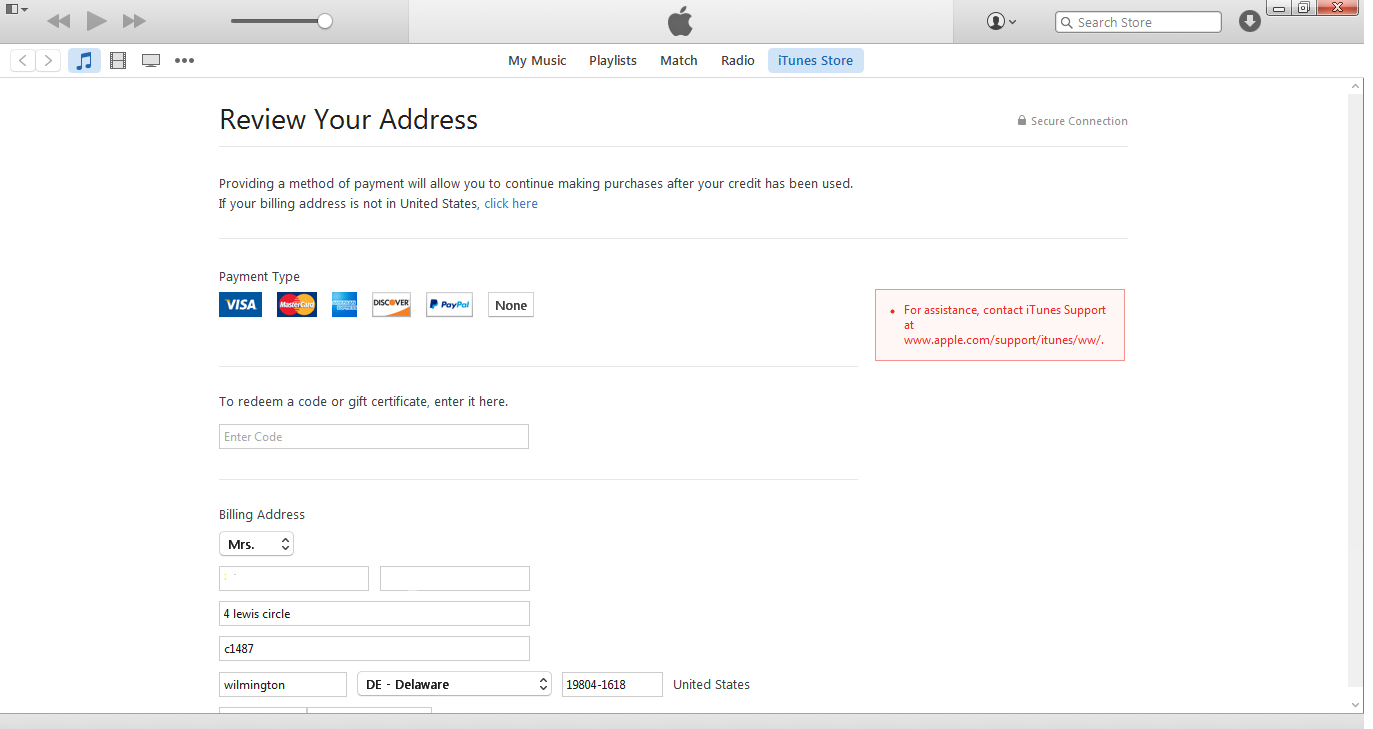Click the address line field 'c1487'
This screenshot has height=729, width=1373.
click(374, 649)
